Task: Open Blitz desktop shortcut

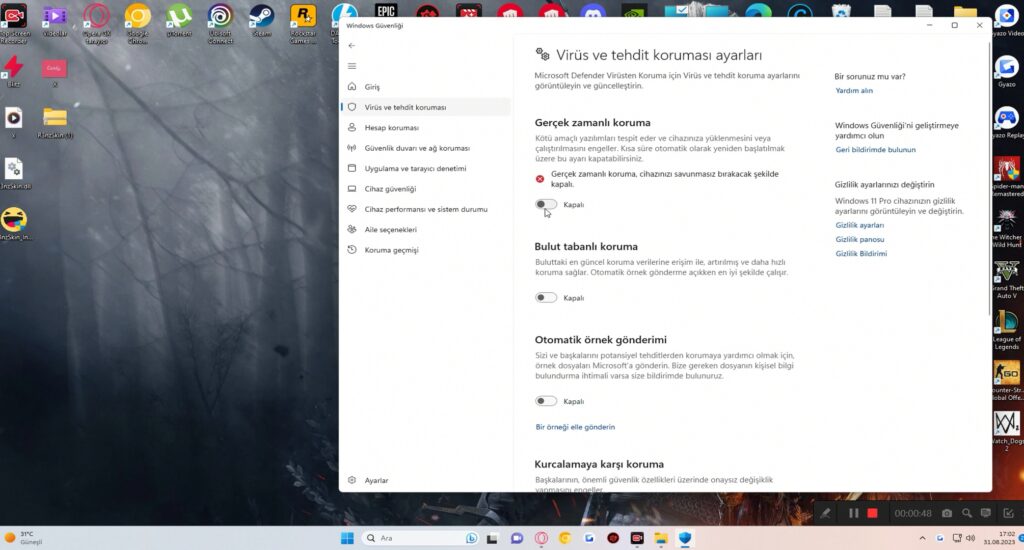Action: (x=14, y=71)
